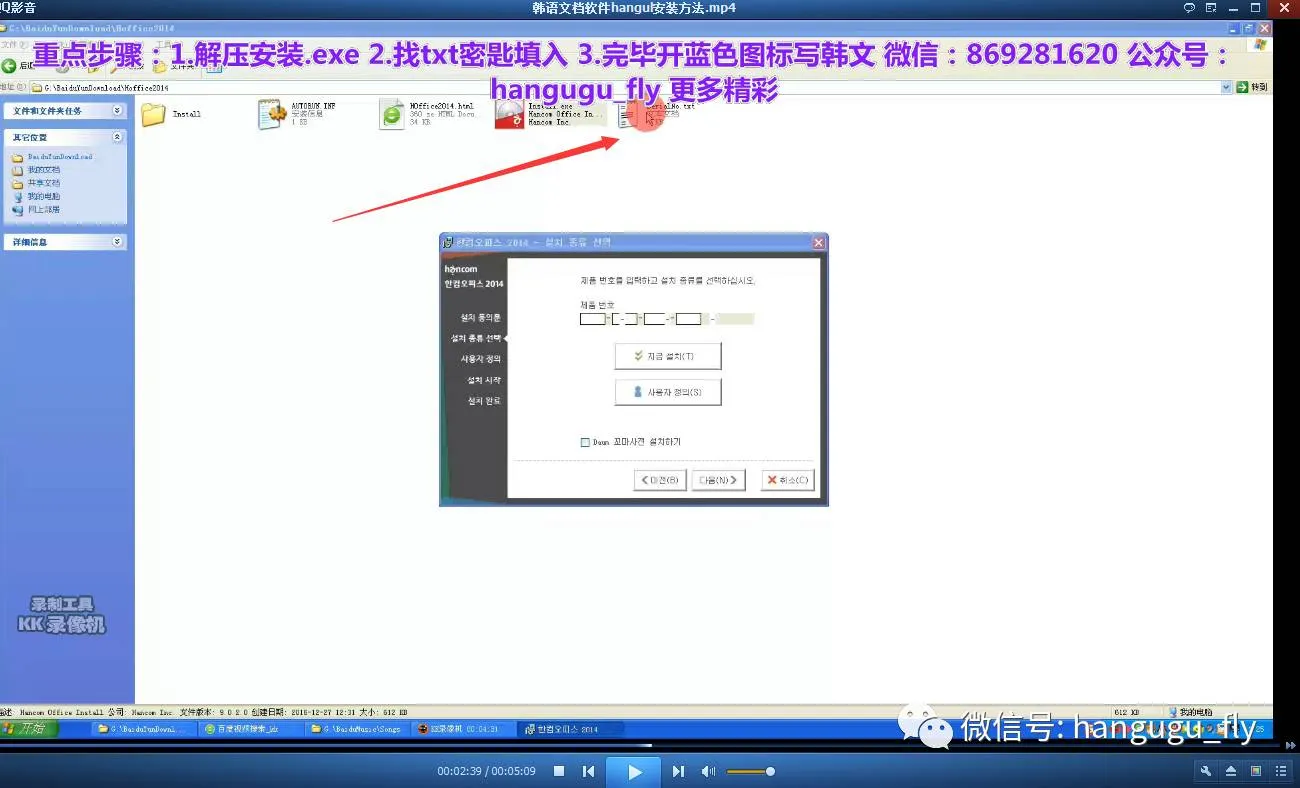Viewport: 1300px width, 788px height.
Task: Open 共享文档 in the sidebar
Action: point(44,183)
